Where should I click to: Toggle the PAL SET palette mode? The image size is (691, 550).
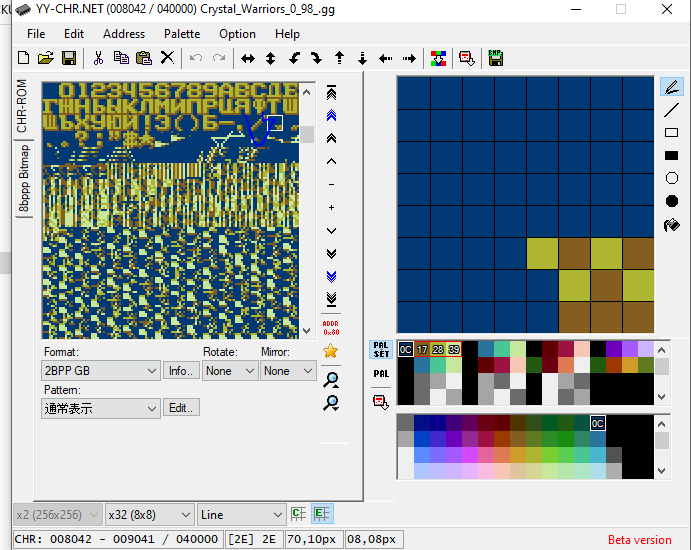pyautogui.click(x=381, y=349)
